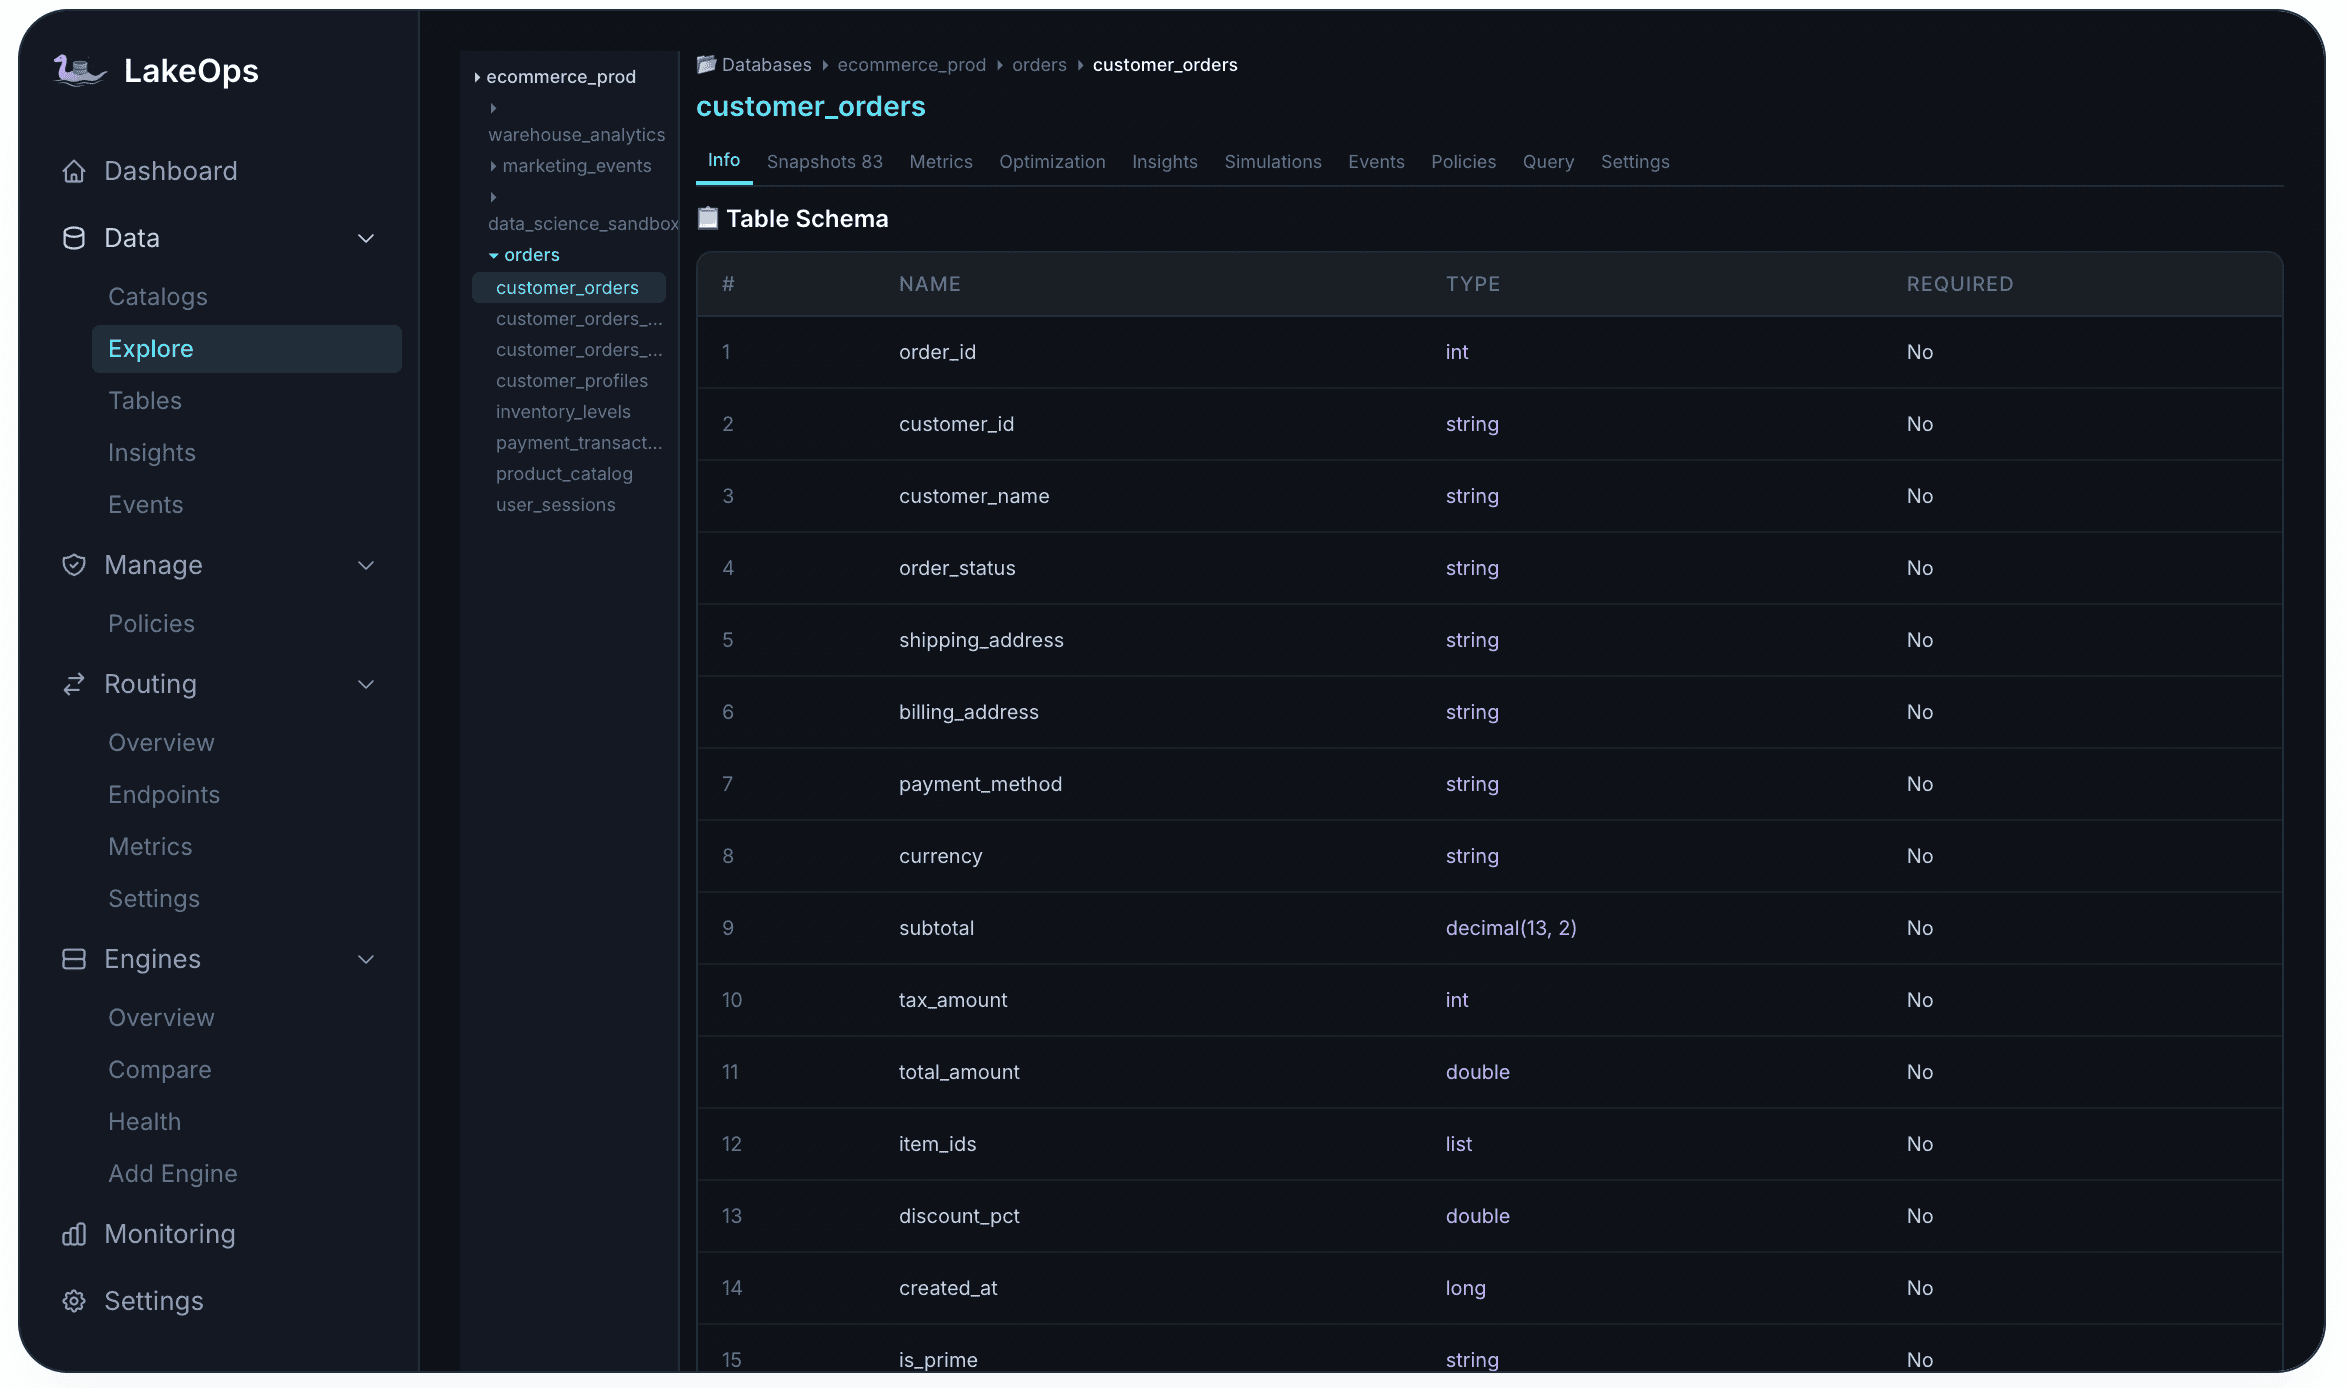Go to Tables in the sidebar
Image resolution: width=2346 pixels, height=1388 pixels.
point(145,401)
